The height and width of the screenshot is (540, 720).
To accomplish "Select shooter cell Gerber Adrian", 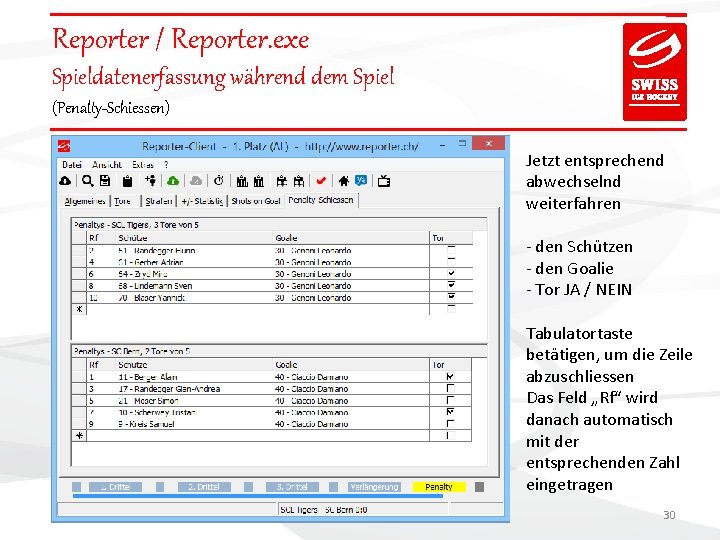I will [x=194, y=262].
